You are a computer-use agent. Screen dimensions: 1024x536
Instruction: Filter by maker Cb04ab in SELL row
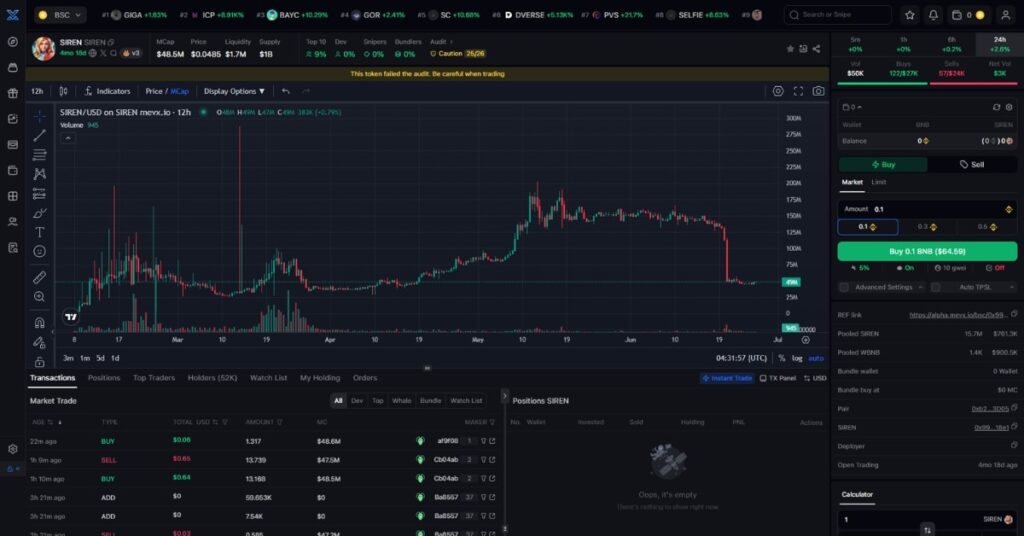[x=484, y=460]
